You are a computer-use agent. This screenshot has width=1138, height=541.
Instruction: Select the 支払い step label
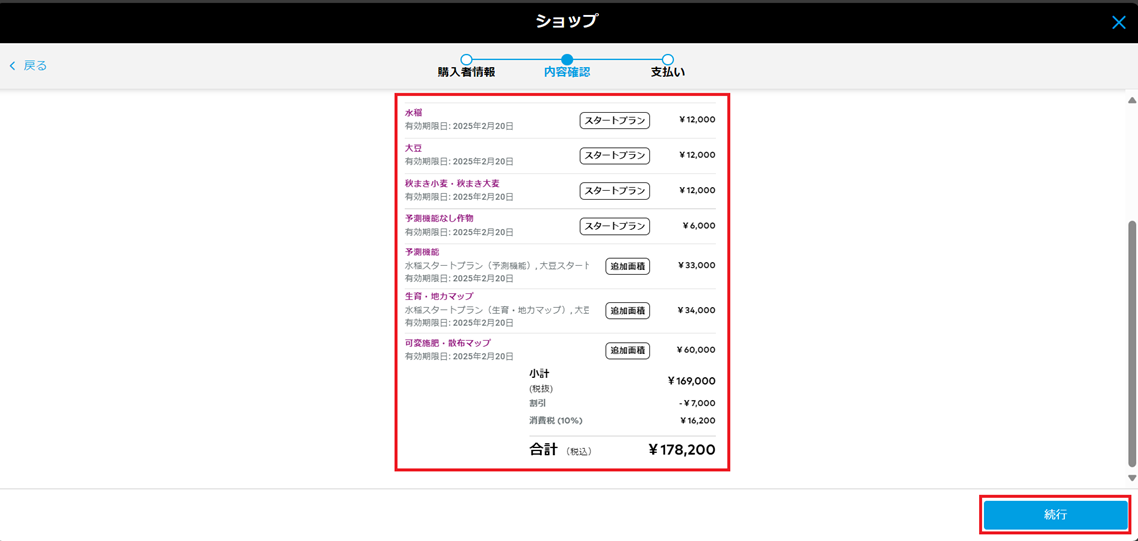coord(668,73)
